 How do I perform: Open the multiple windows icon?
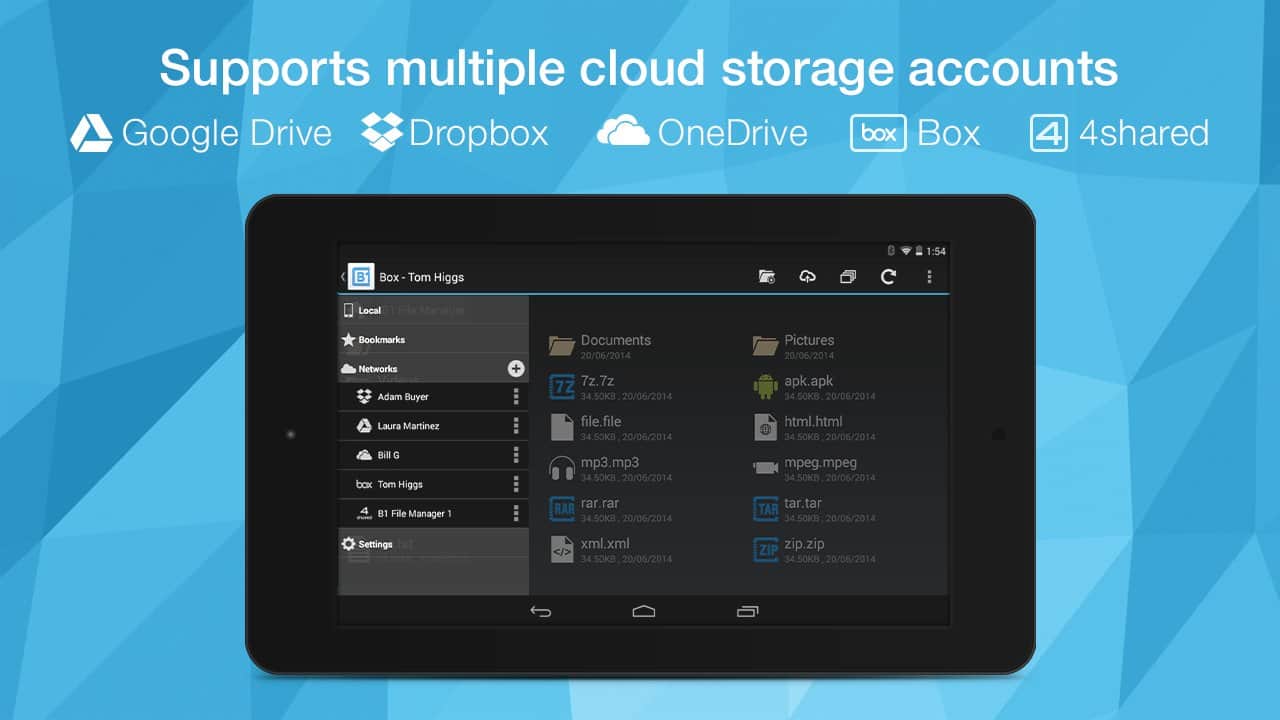848,277
